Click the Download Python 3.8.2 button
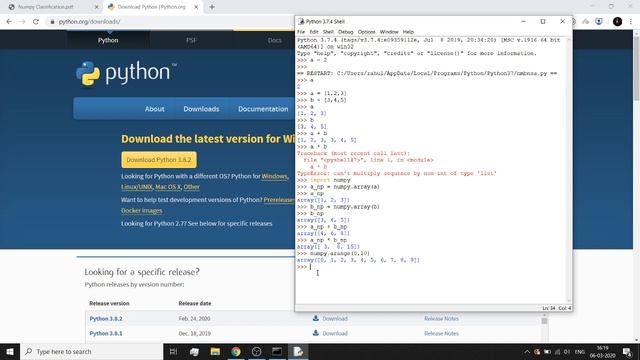Viewport: 640px width, 360px height. click(159, 160)
